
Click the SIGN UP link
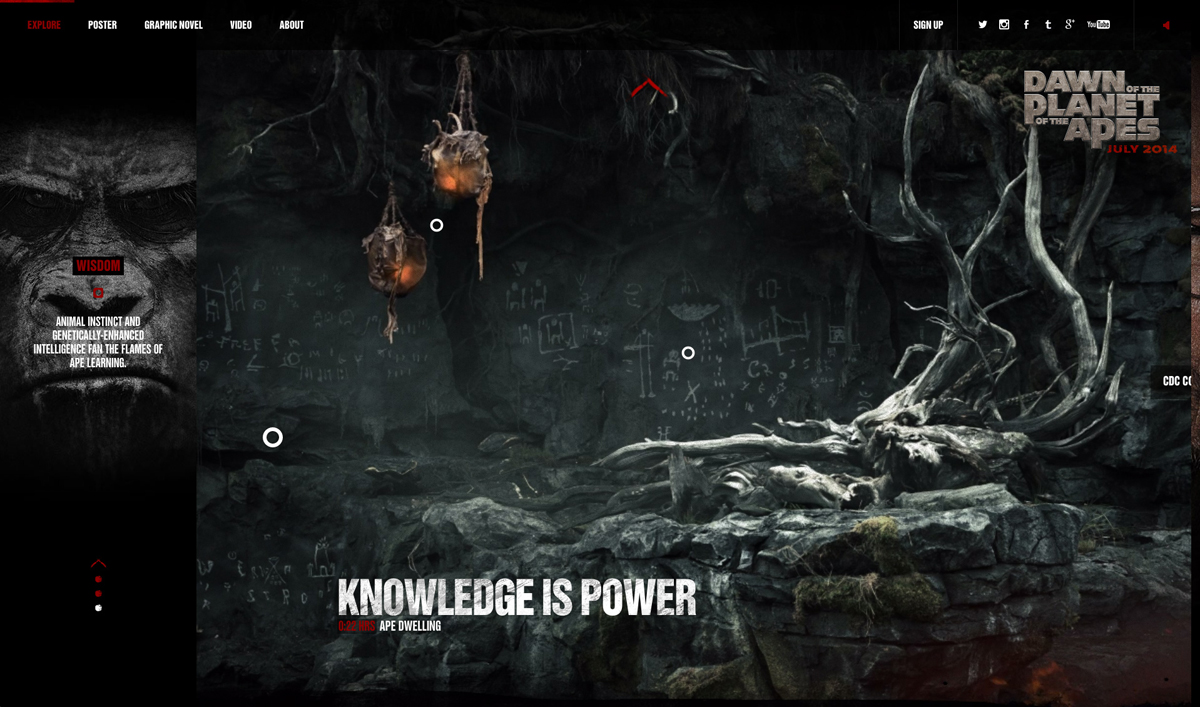[928, 25]
